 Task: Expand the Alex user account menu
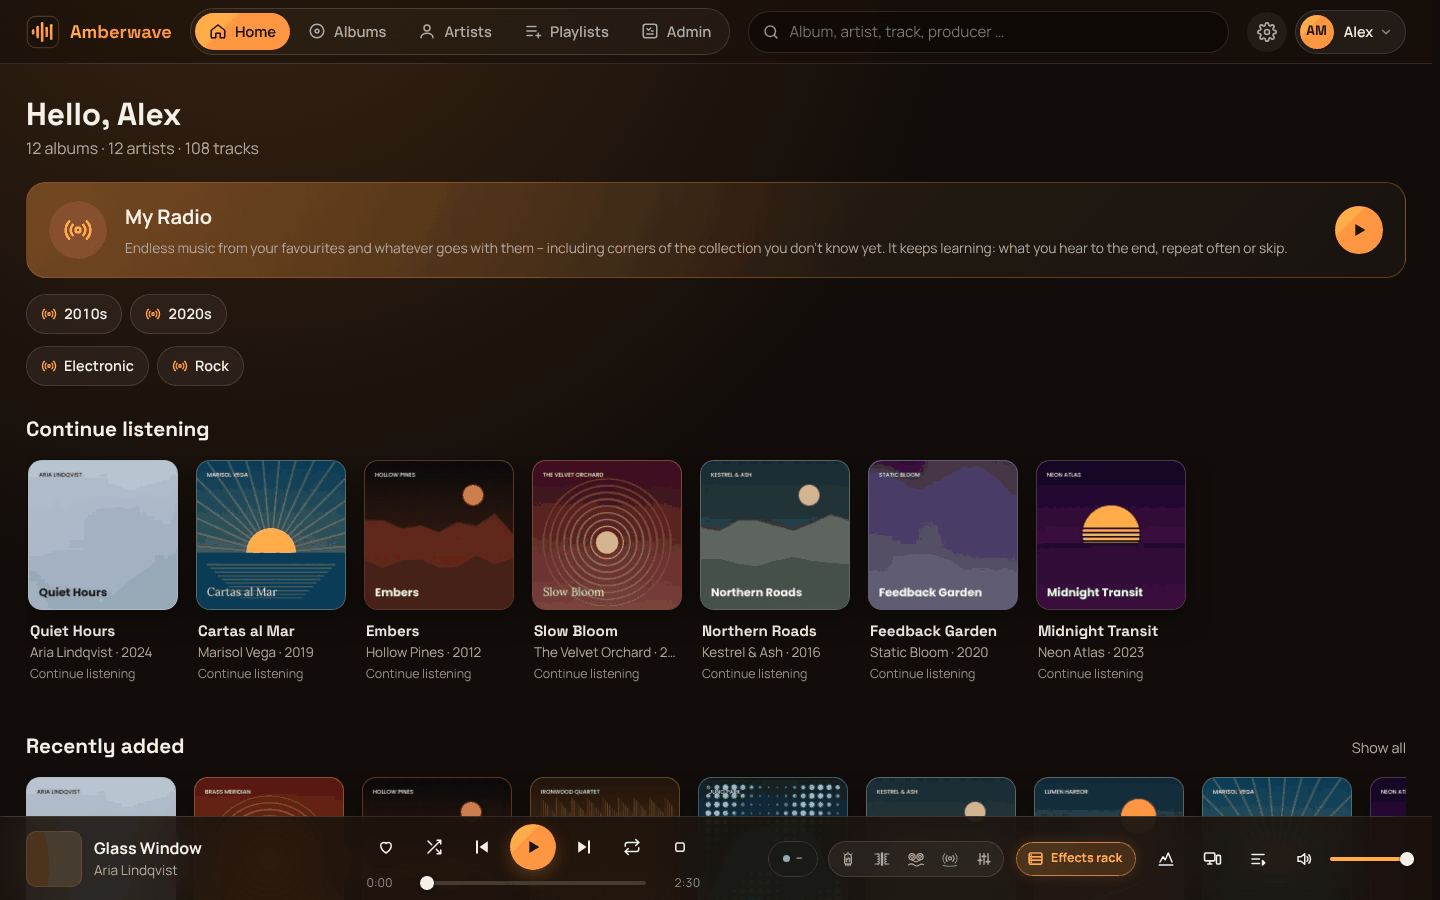1350,32
